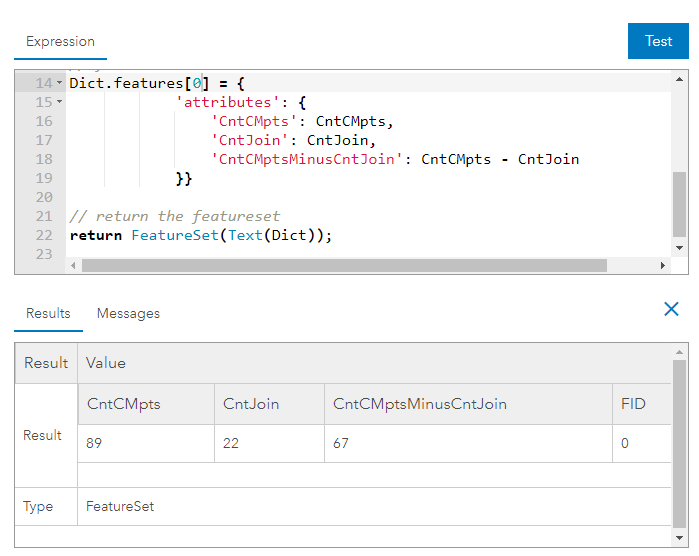699x556 pixels.
Task: Place cursor on the return FeatureSet line
Action: (200, 235)
